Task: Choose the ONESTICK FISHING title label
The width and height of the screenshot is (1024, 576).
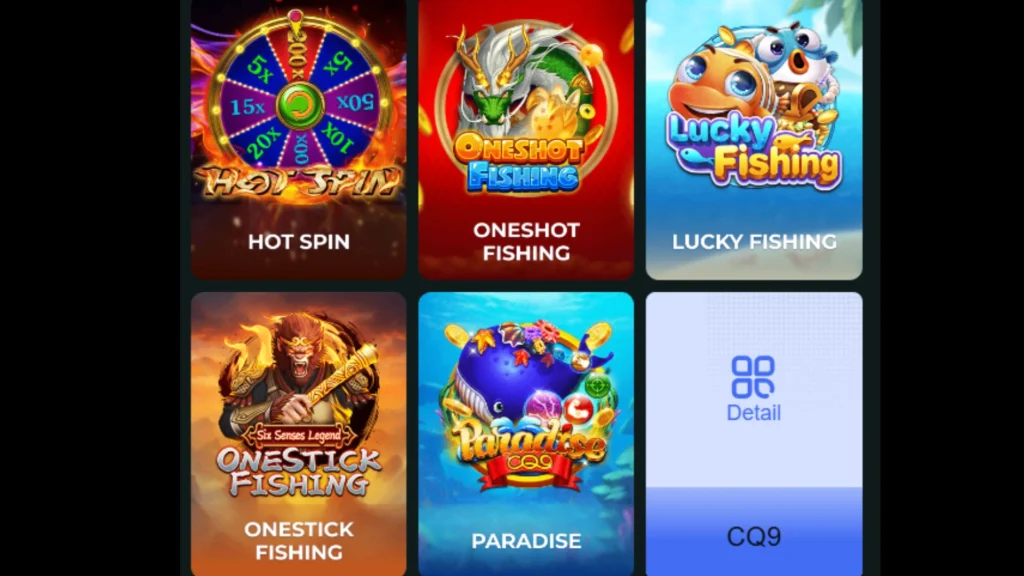Action: point(299,540)
